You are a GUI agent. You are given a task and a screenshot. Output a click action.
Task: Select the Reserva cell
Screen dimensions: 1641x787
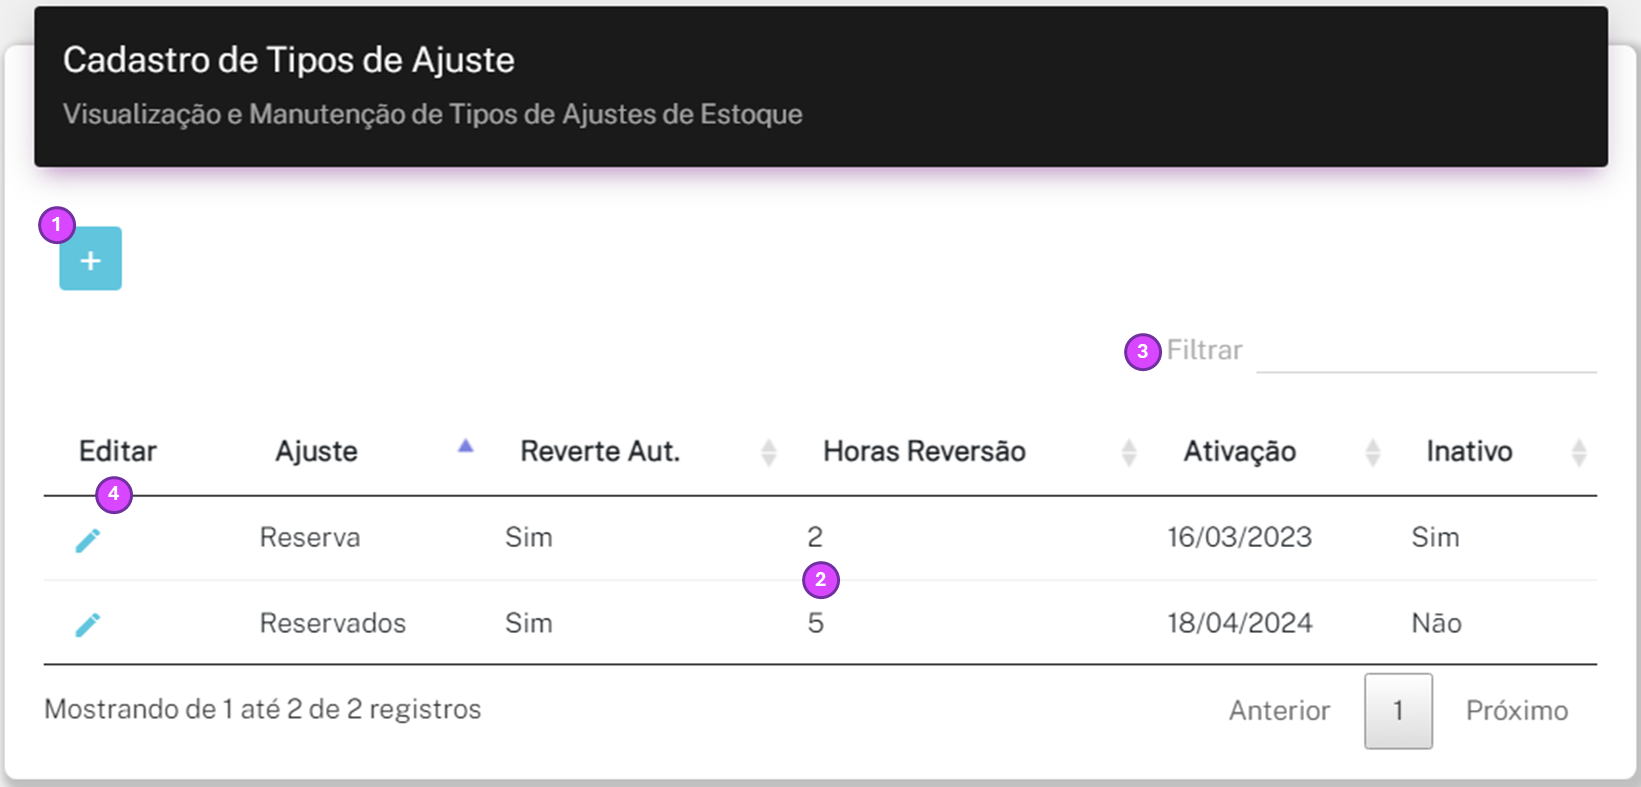pos(310,538)
